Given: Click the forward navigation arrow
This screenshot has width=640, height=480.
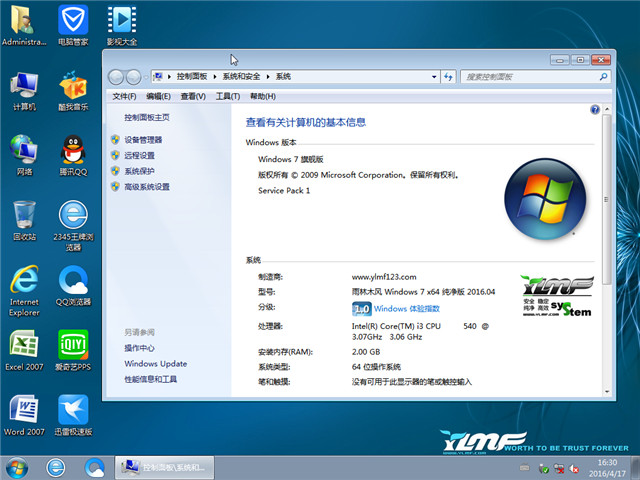Looking at the screenshot, I should click(x=133, y=77).
